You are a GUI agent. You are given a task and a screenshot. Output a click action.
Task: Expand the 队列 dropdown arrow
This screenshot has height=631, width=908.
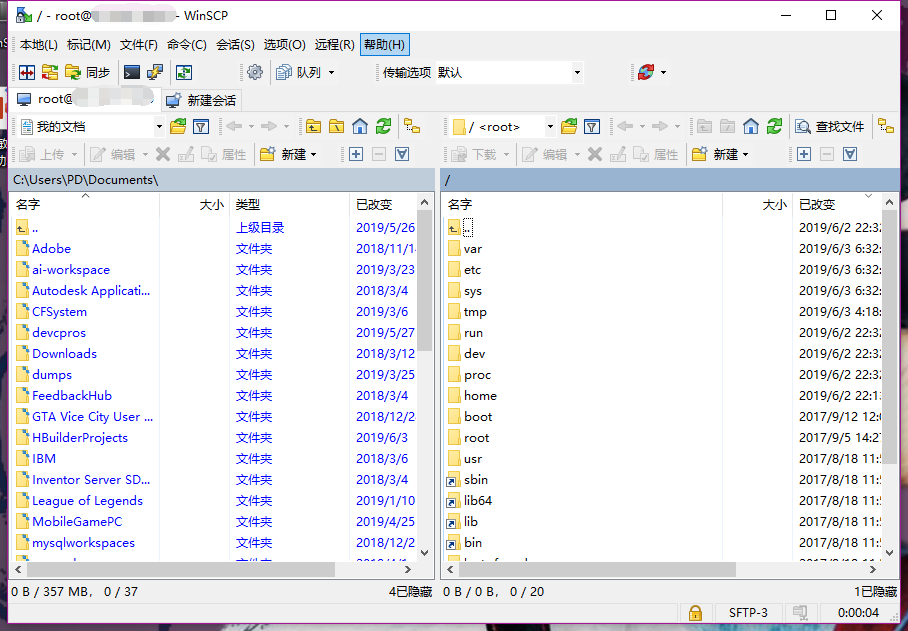[332, 72]
